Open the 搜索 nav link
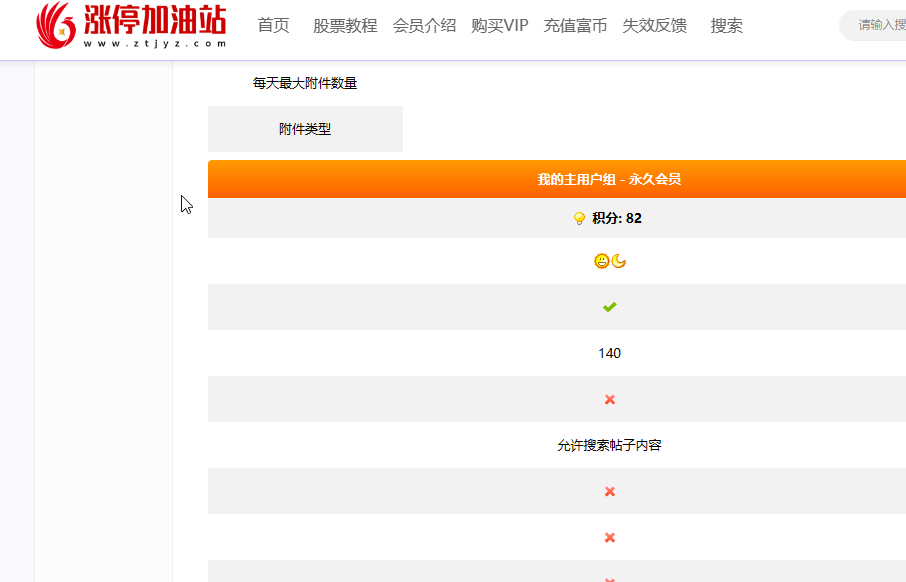This screenshot has height=582, width=906. click(x=726, y=25)
